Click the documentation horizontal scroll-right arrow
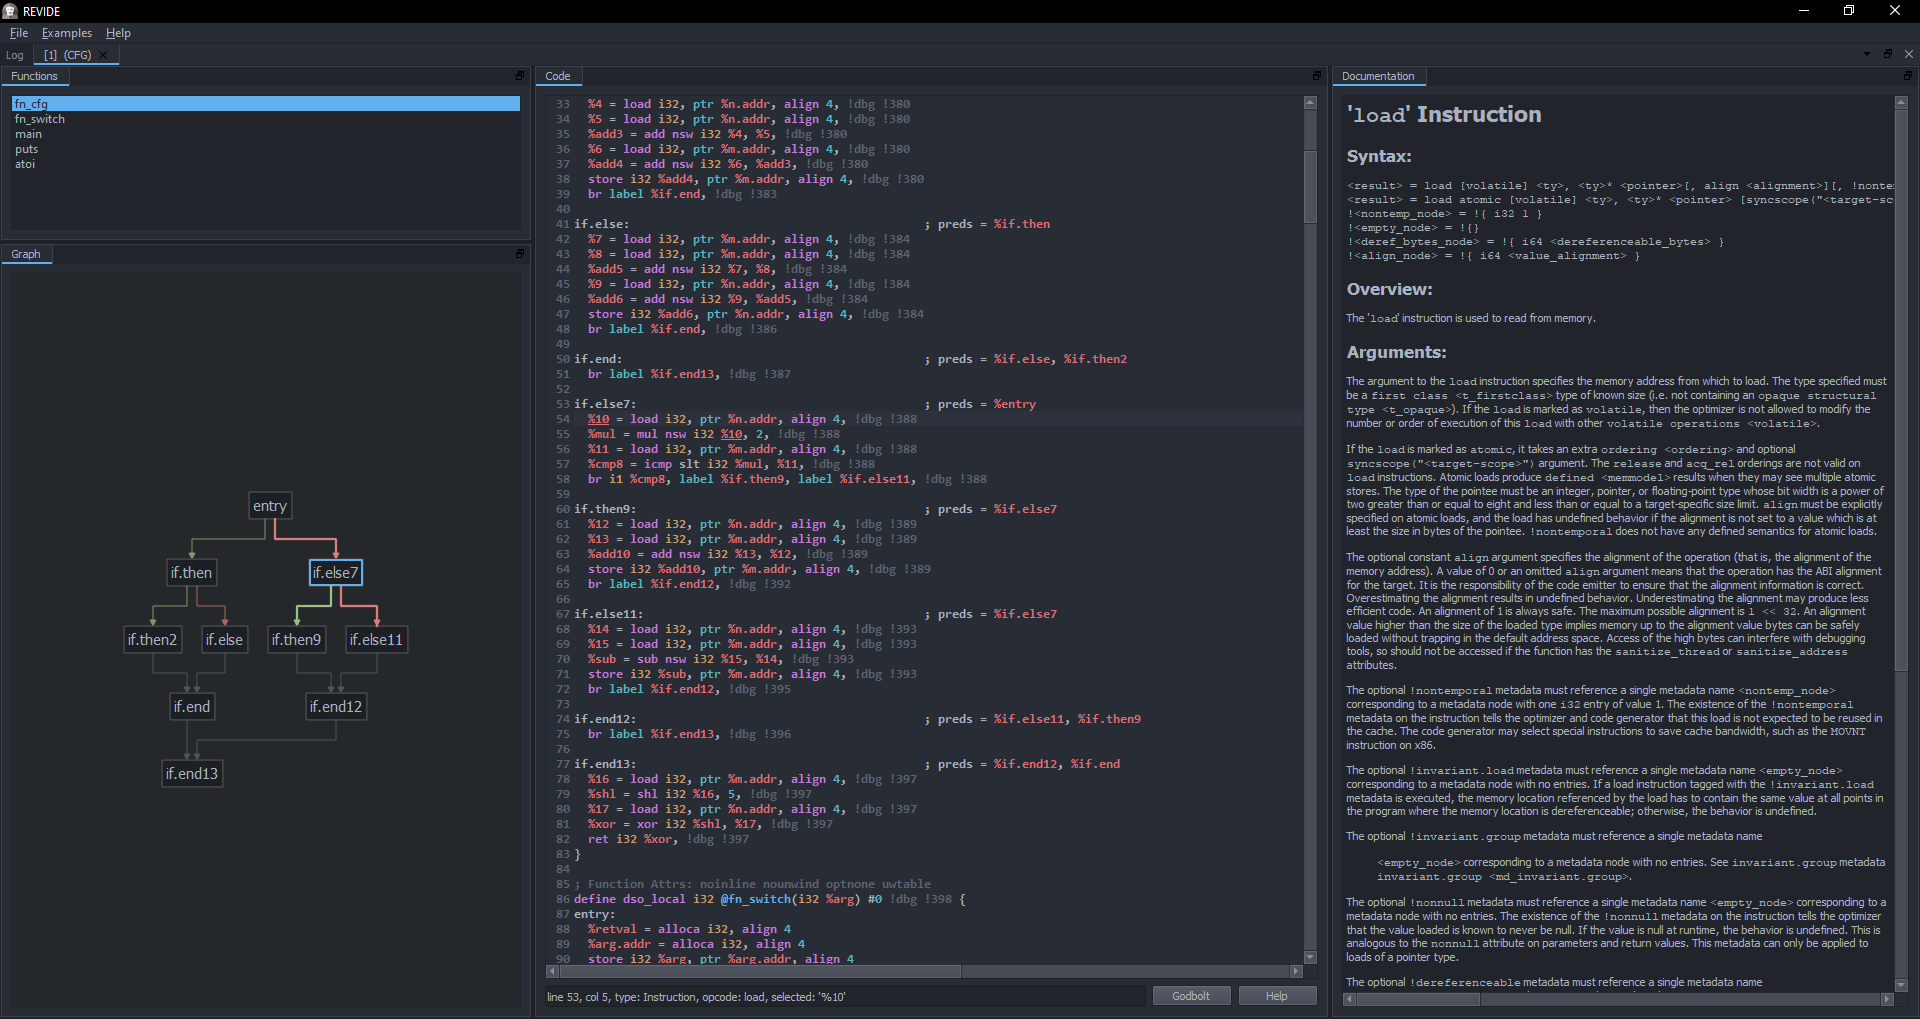 pos(1887,999)
